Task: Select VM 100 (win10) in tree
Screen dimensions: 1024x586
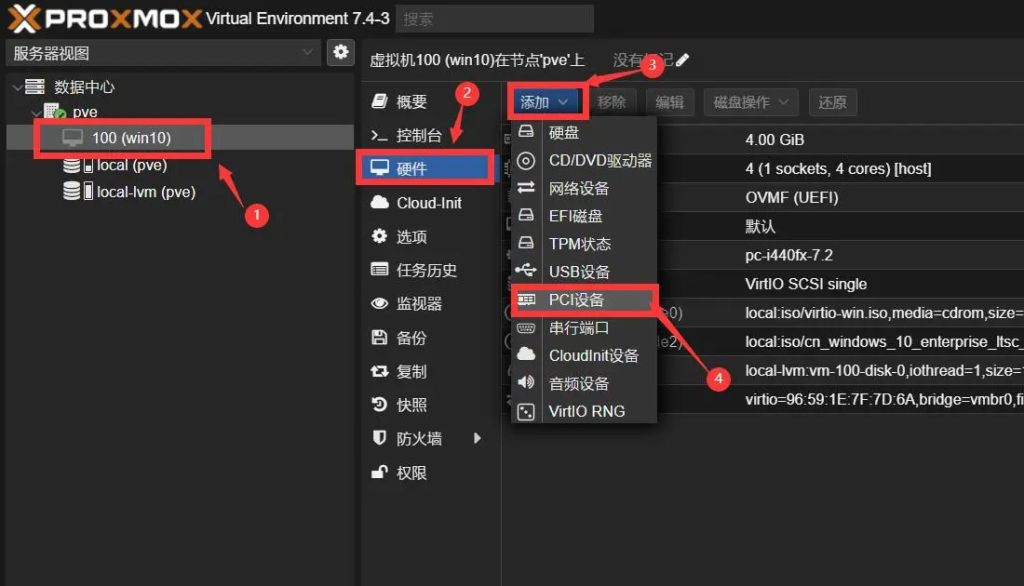Action: (x=180, y=137)
